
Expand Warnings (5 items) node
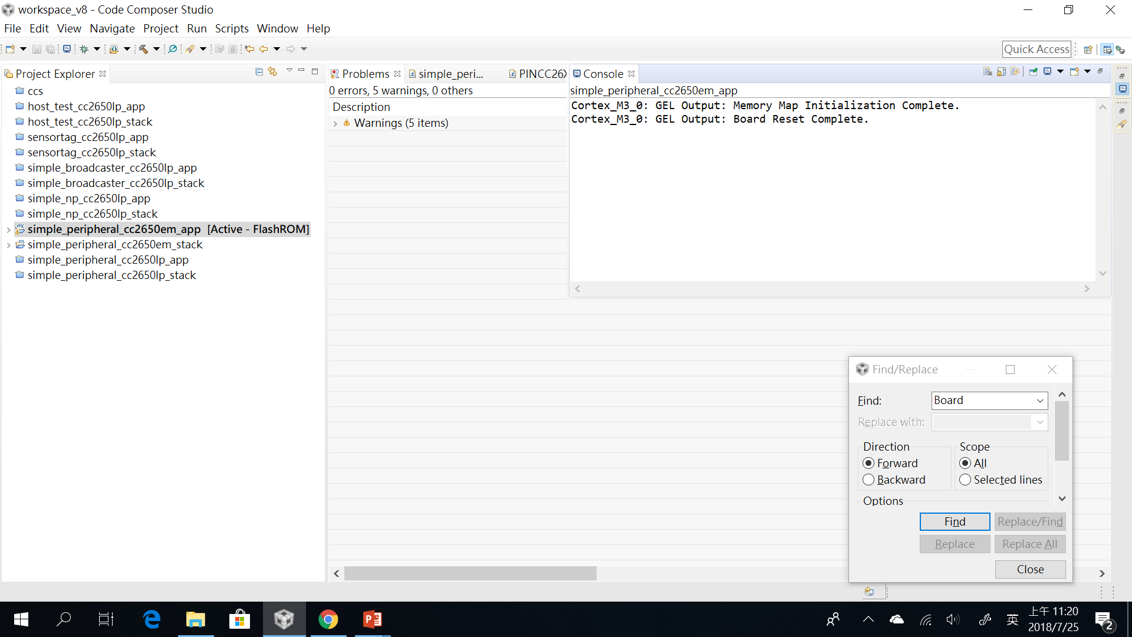click(x=335, y=124)
